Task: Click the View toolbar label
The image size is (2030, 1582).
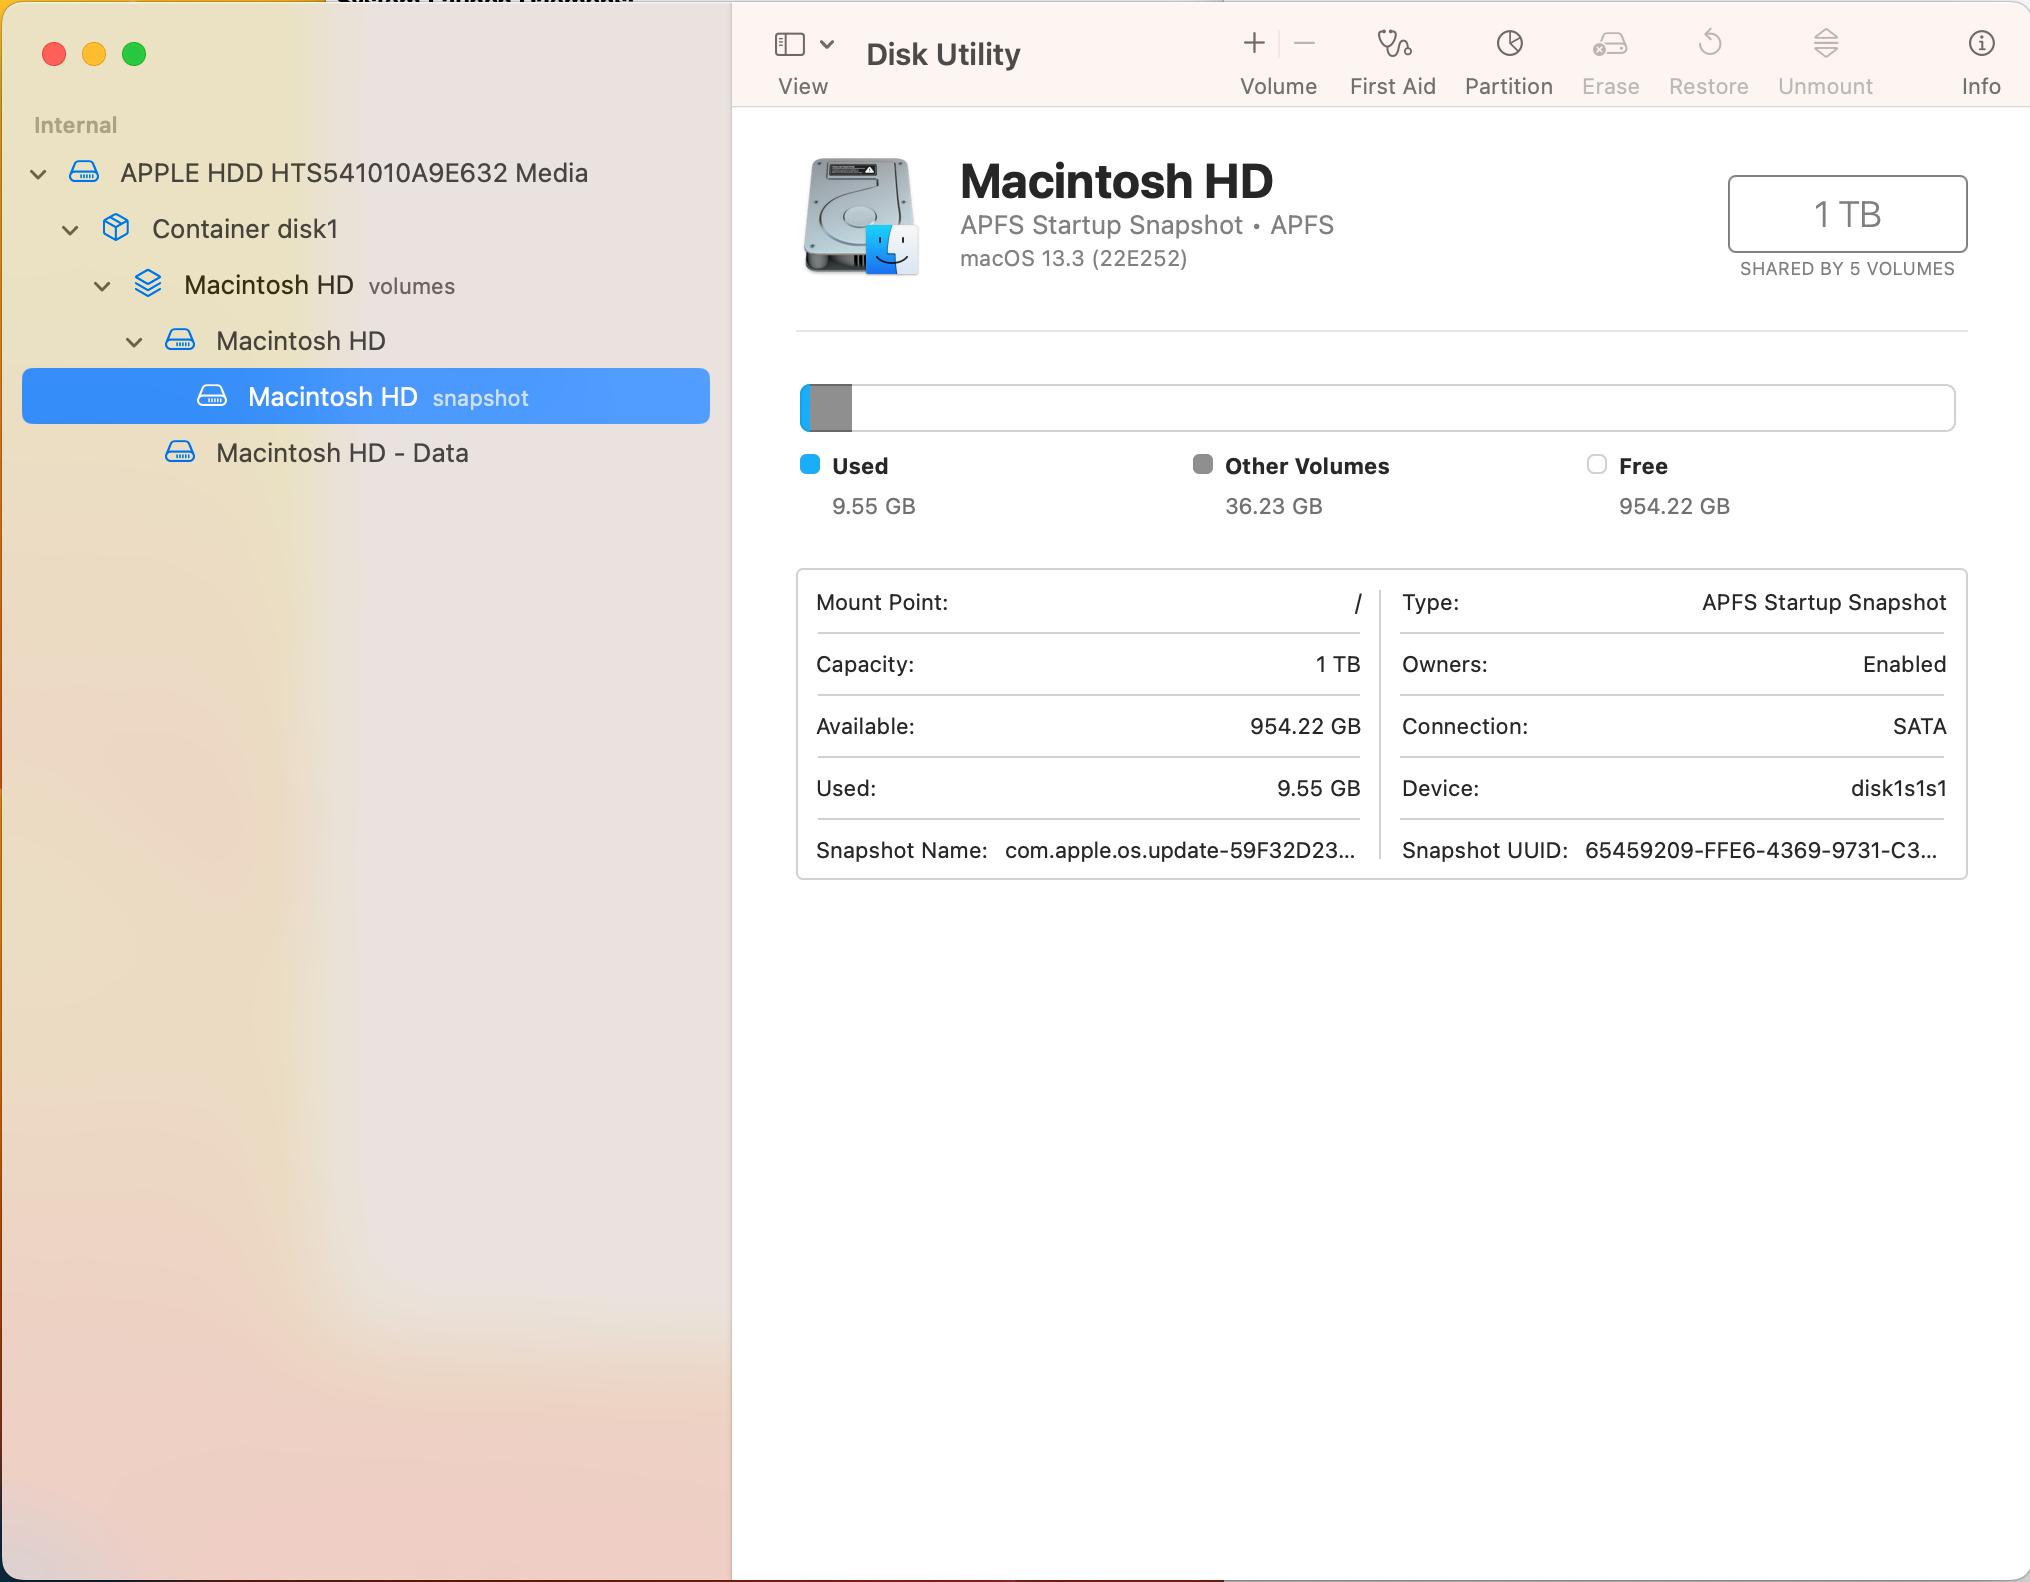Action: pos(803,87)
